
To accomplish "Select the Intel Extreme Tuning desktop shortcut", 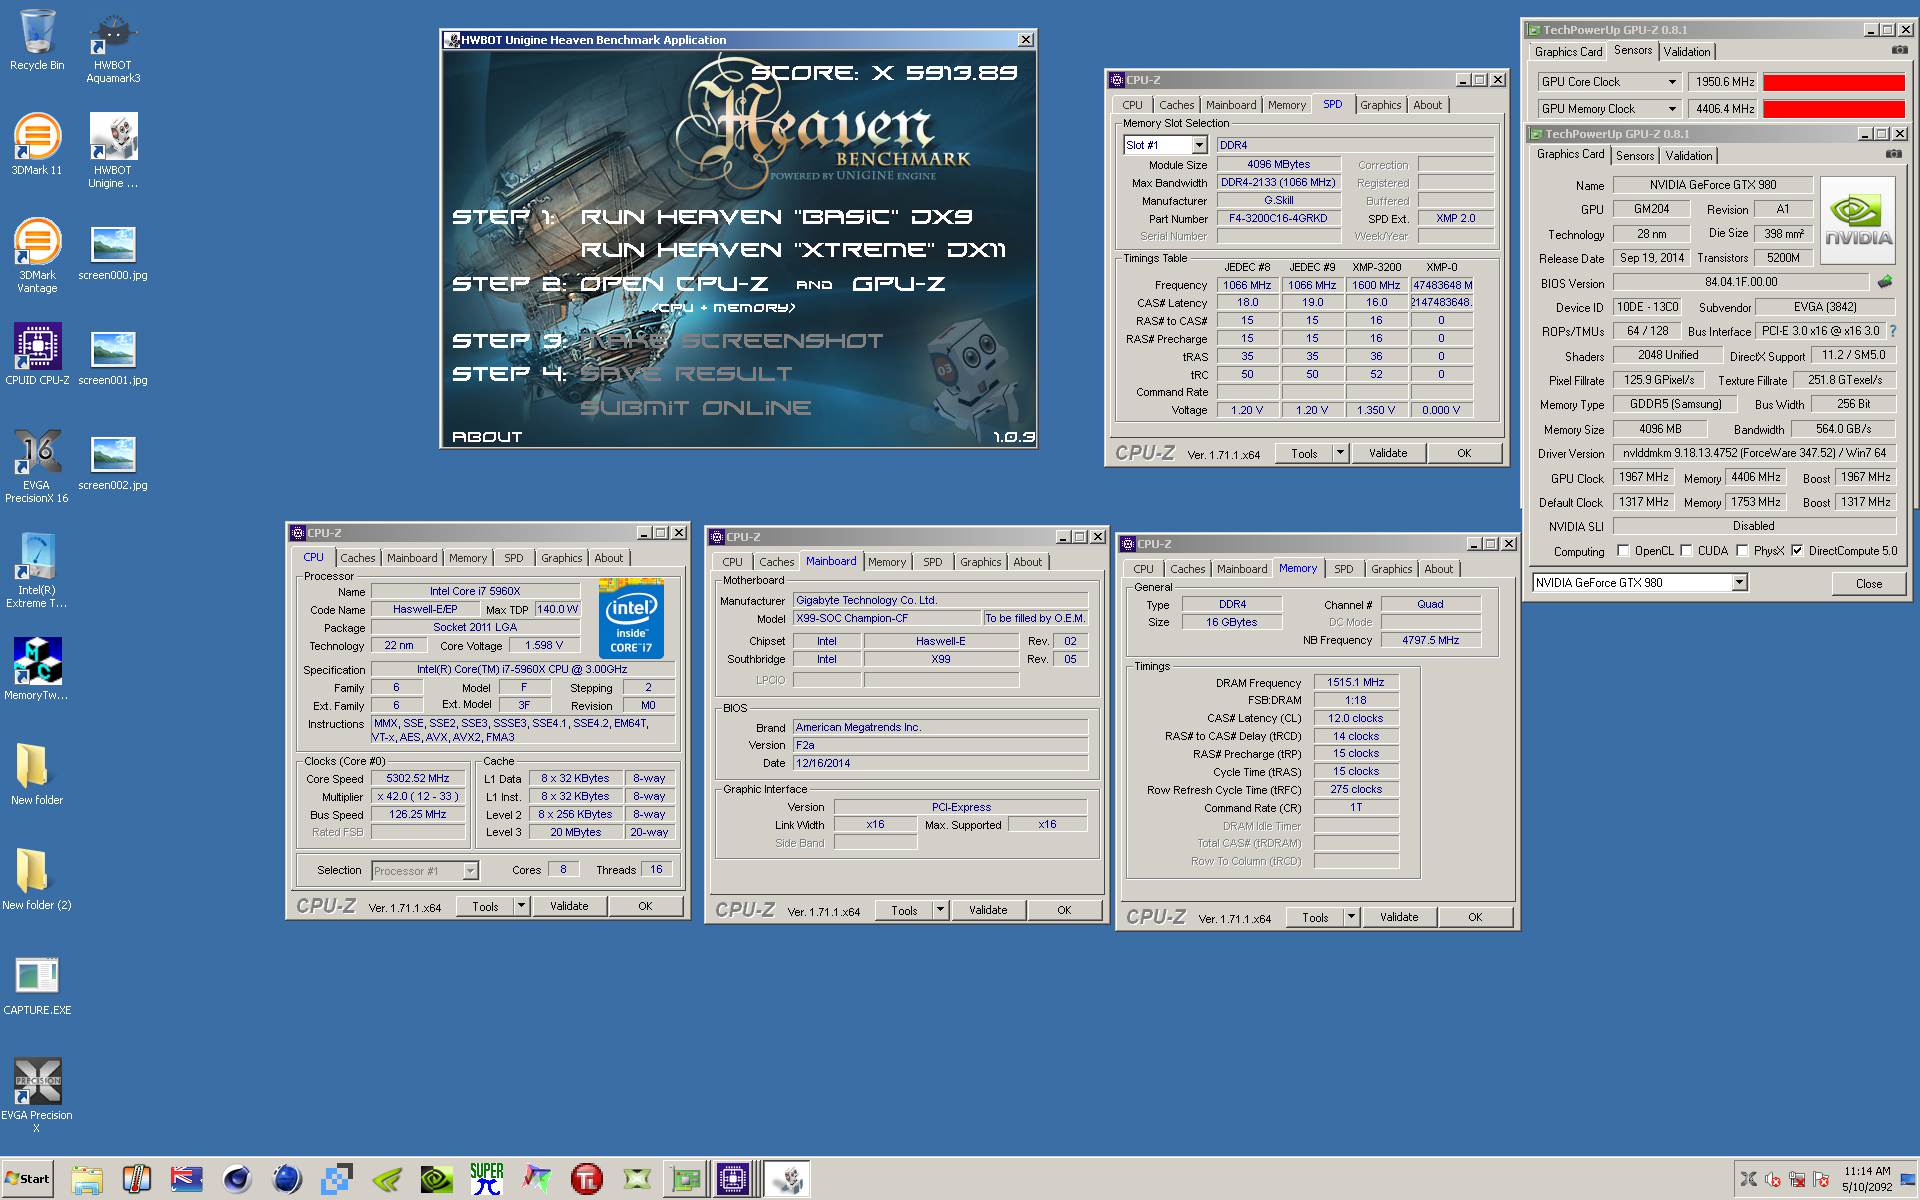I will [37, 571].
